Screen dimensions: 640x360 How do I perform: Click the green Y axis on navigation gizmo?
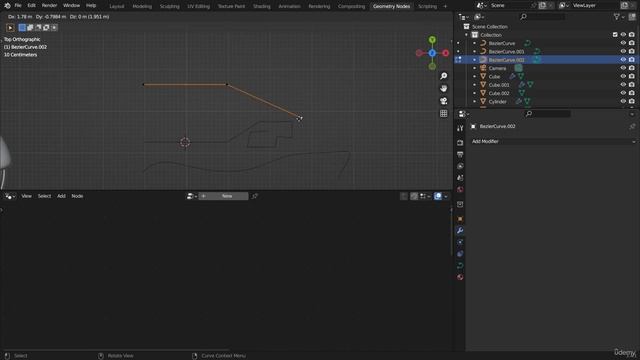pos(432,40)
